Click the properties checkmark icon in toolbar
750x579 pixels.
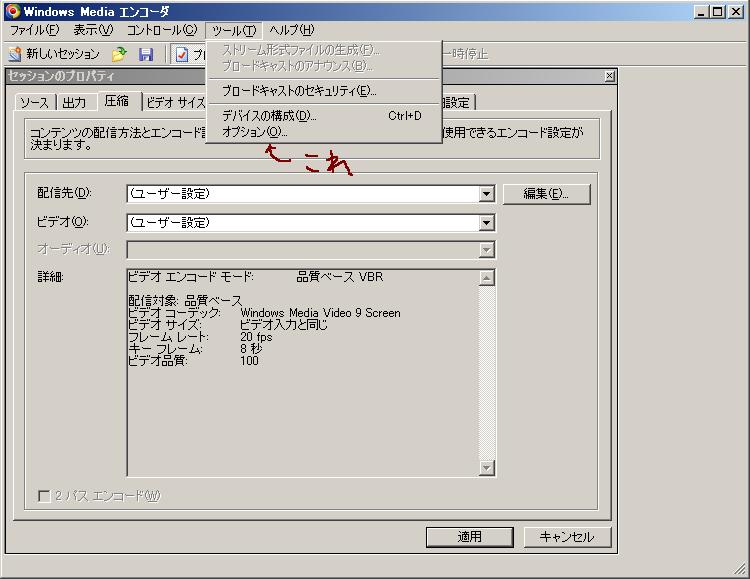tap(181, 54)
